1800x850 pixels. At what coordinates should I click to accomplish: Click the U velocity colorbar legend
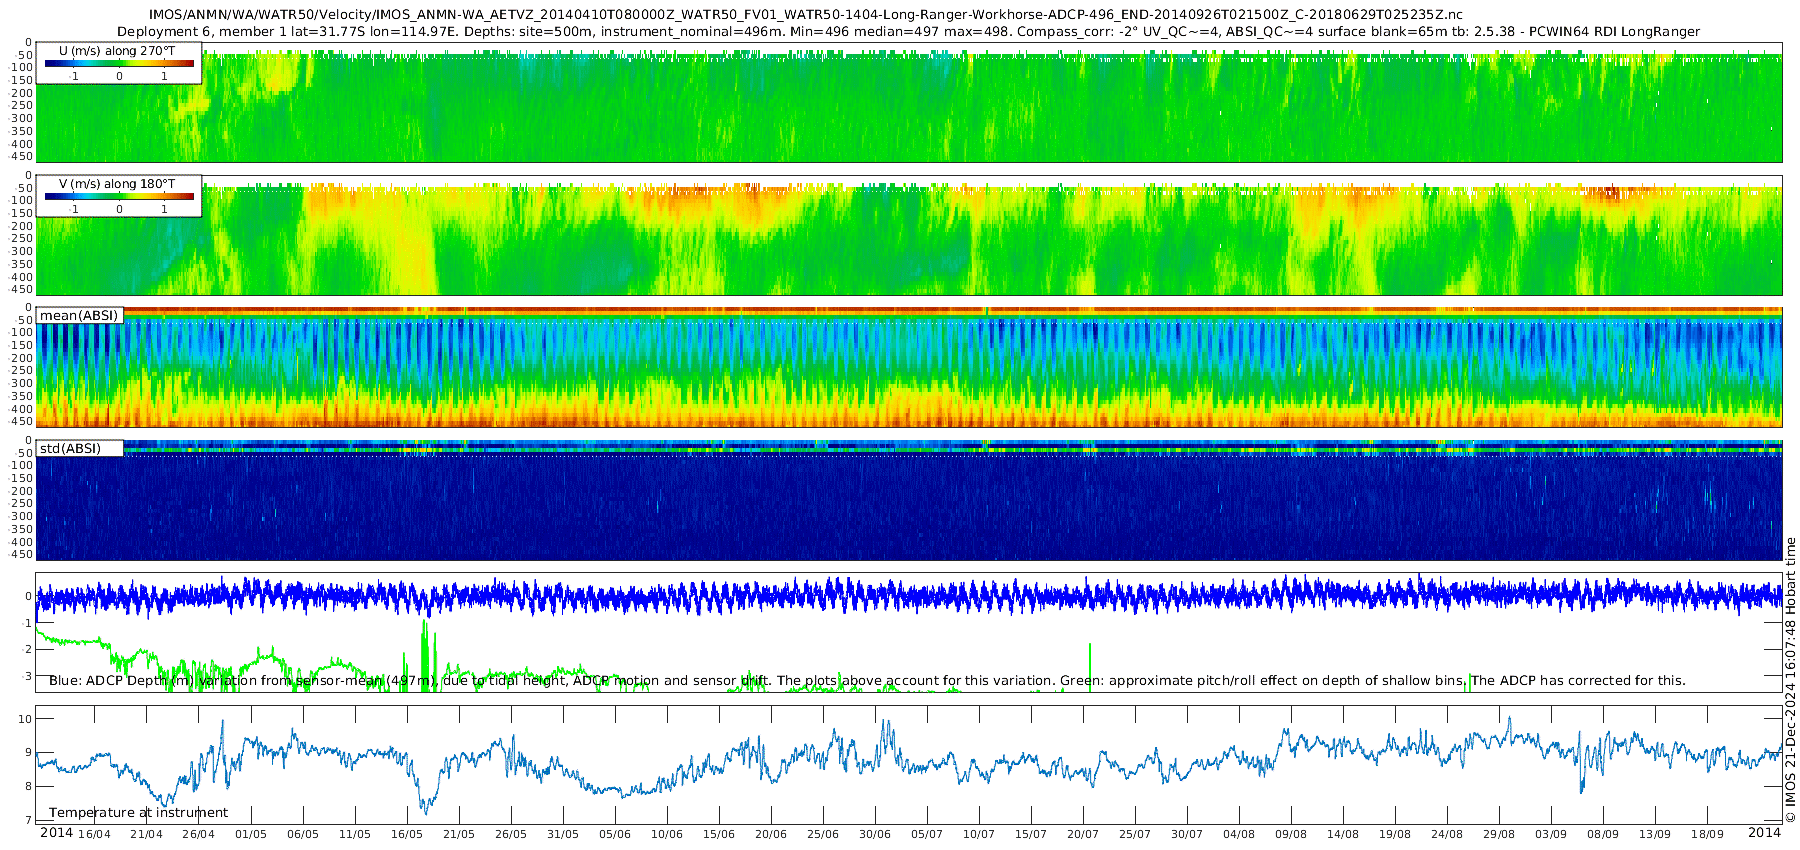pyautogui.click(x=119, y=64)
